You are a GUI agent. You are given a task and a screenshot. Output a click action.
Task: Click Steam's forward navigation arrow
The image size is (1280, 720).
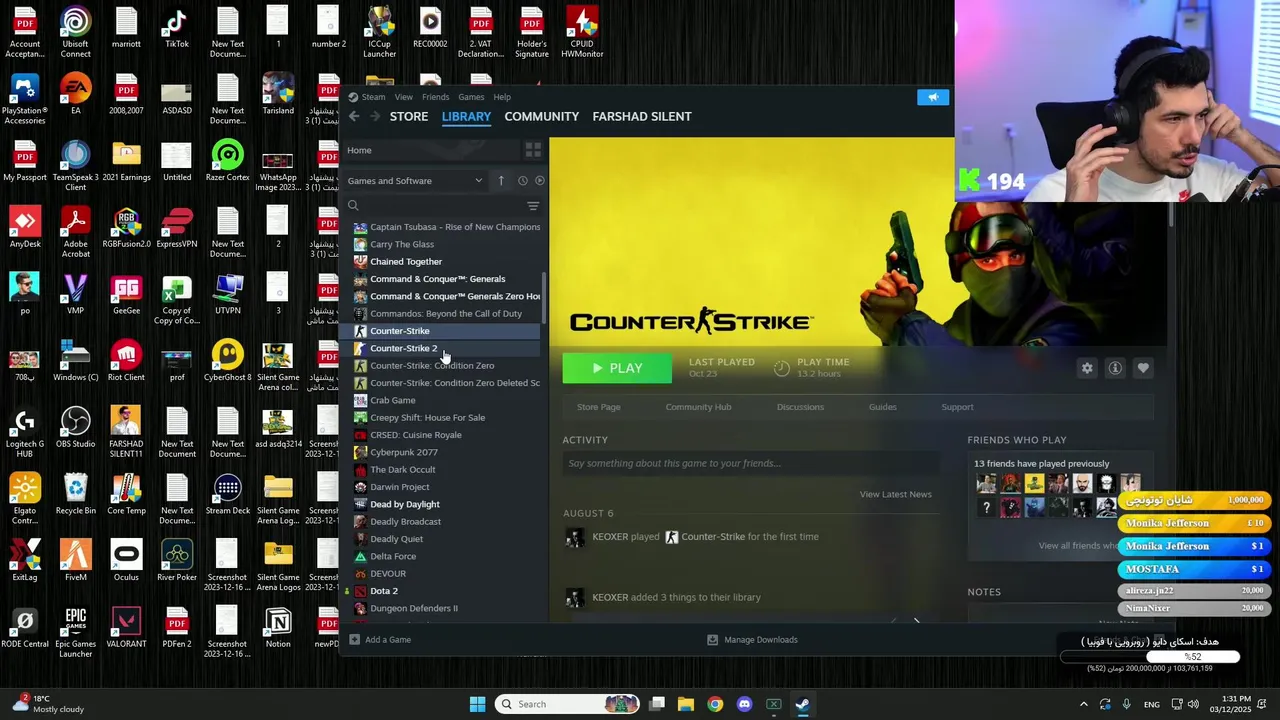tap(375, 116)
